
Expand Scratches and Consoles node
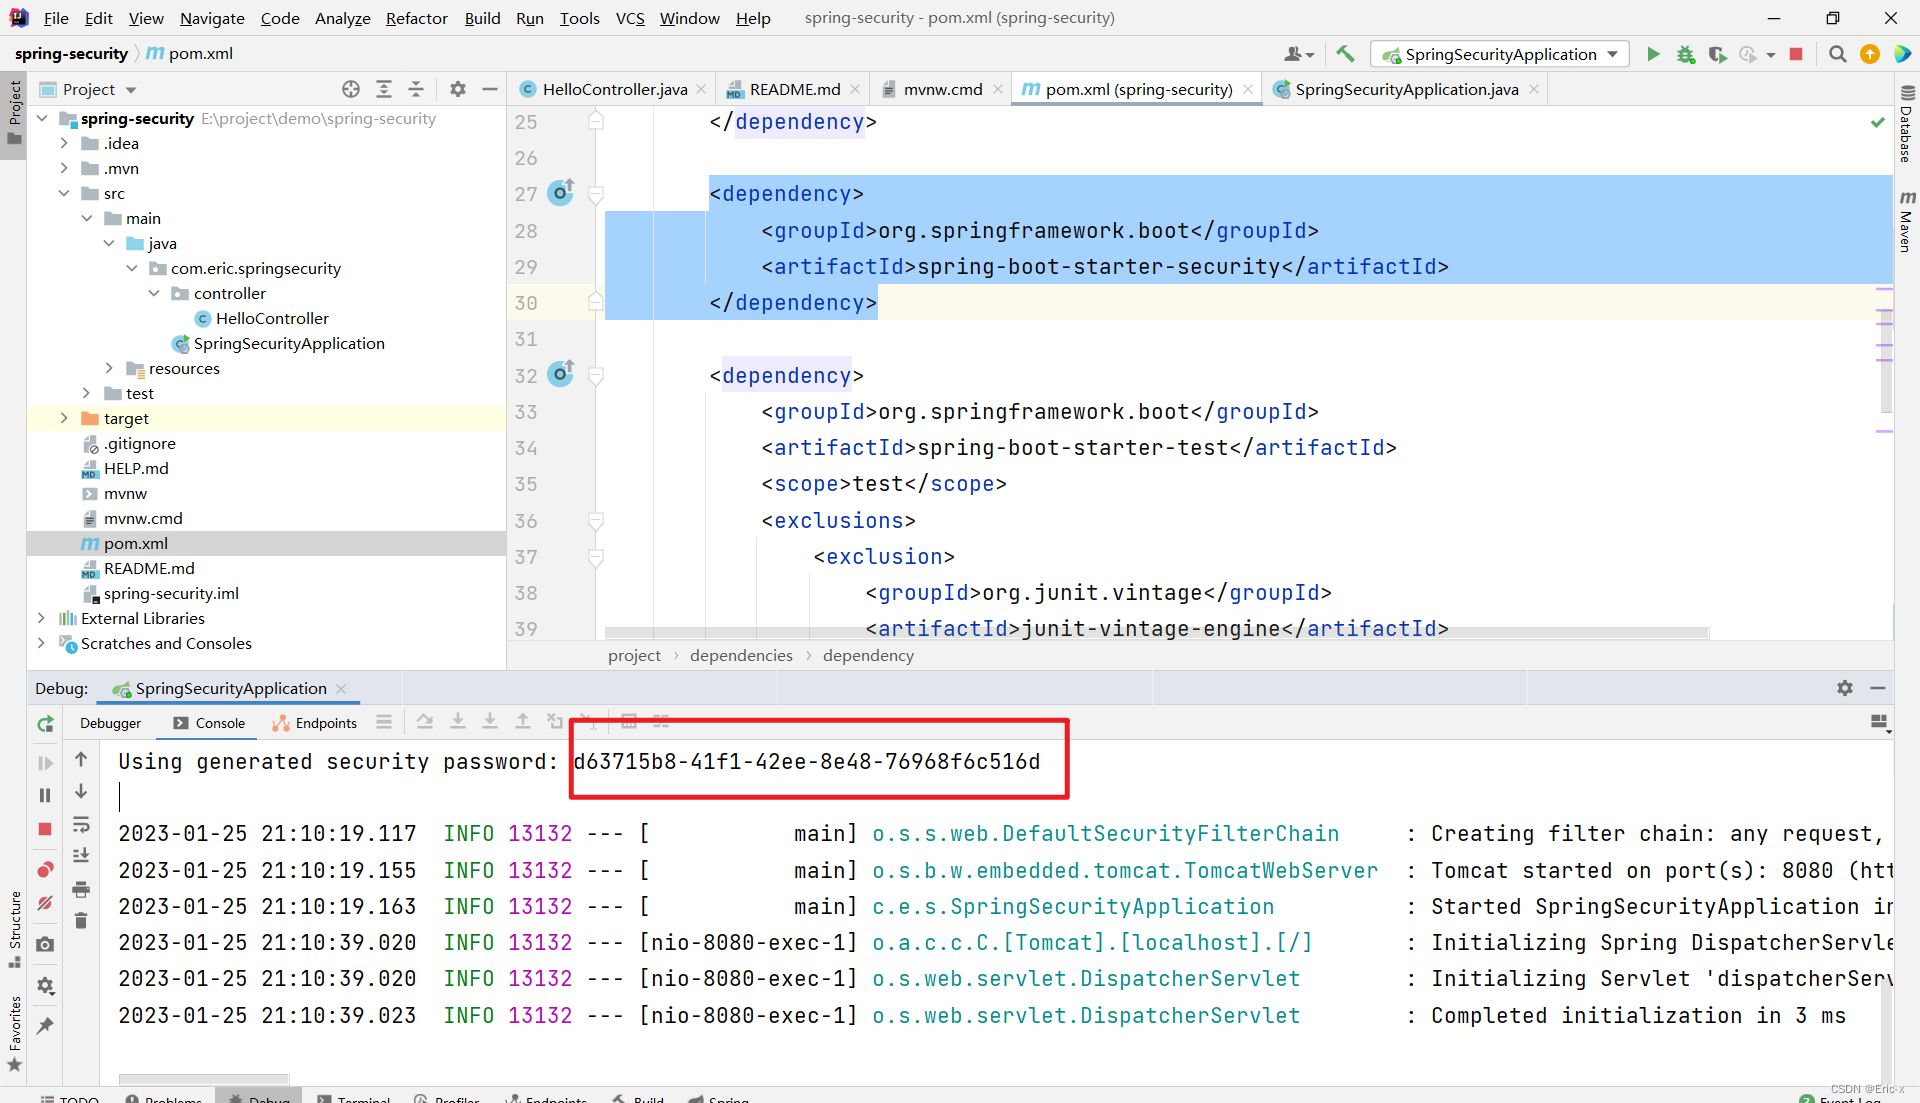pyautogui.click(x=42, y=643)
